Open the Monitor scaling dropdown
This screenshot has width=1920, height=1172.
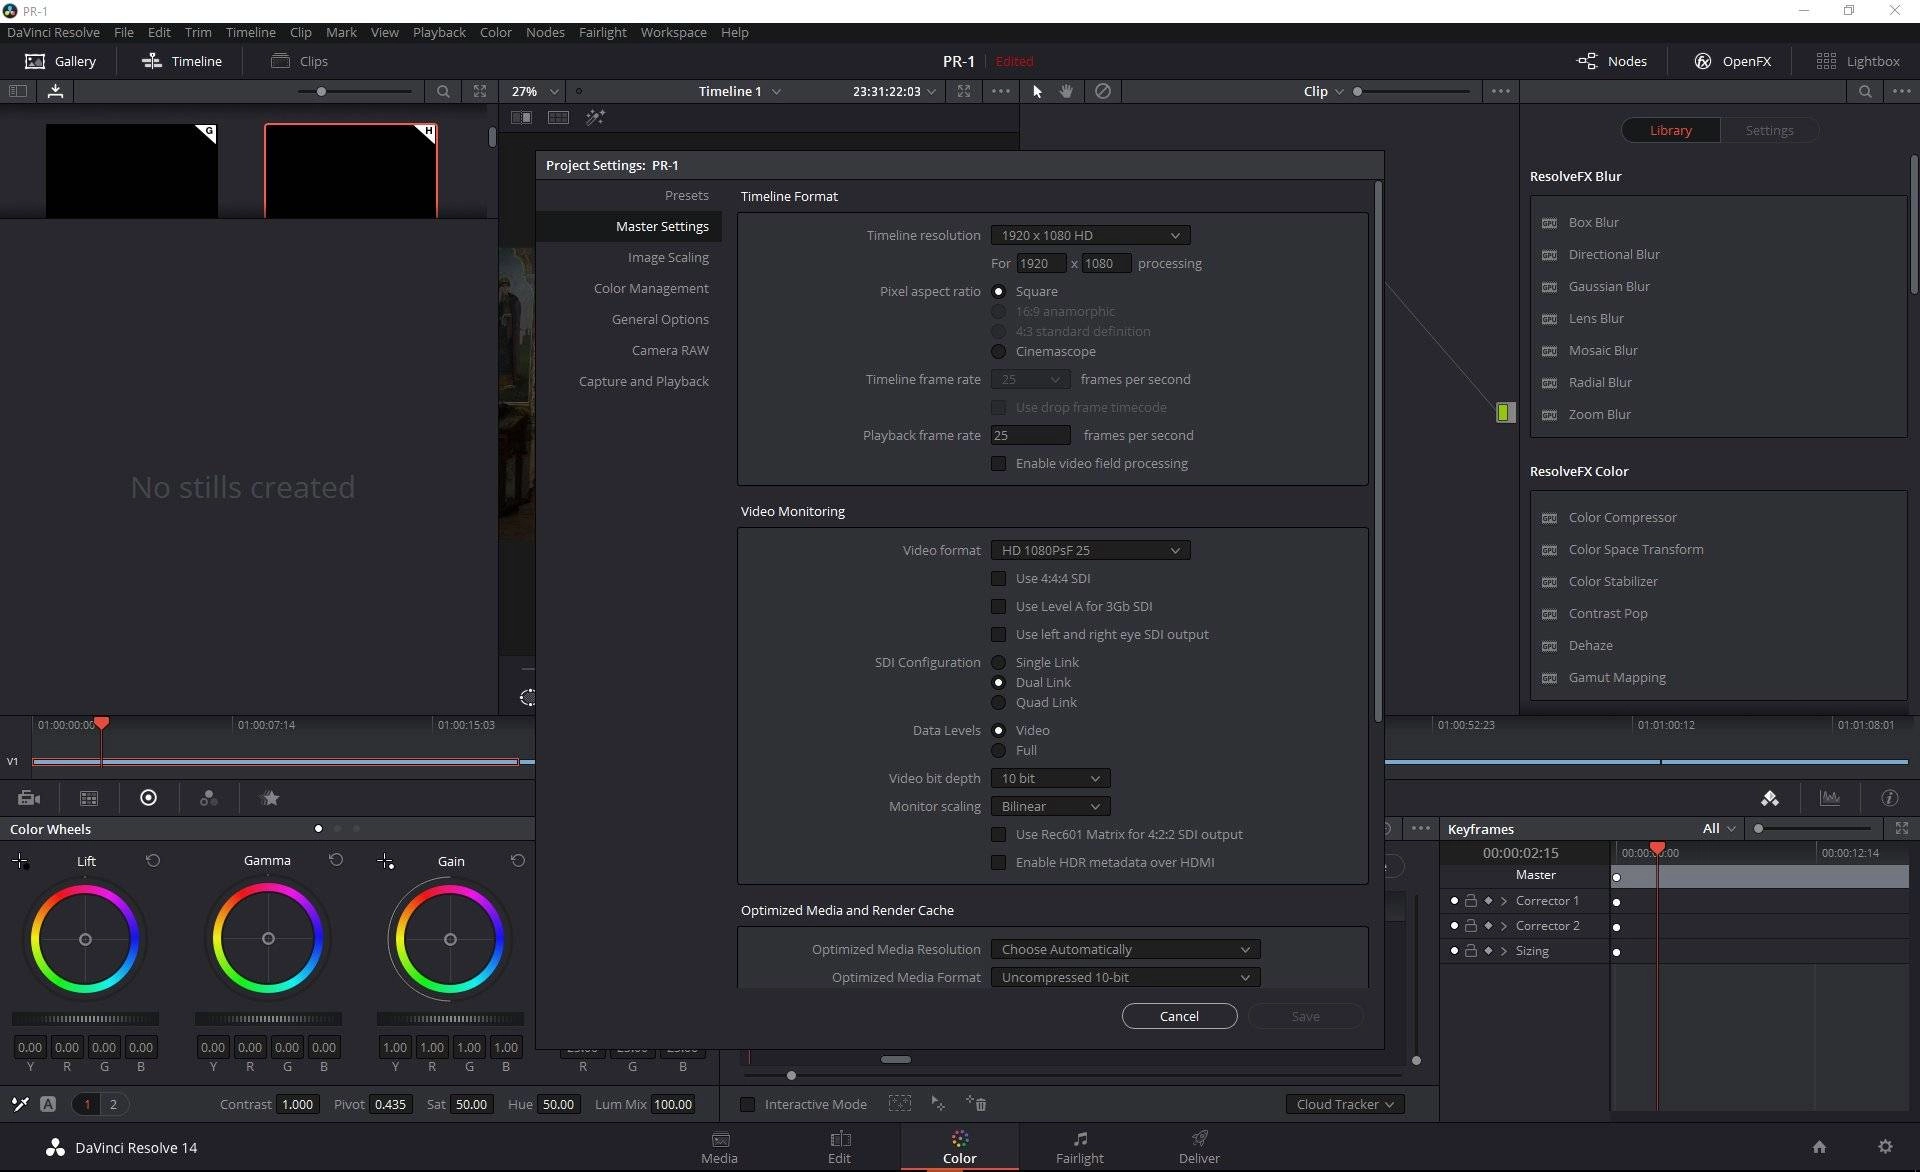coord(1050,806)
